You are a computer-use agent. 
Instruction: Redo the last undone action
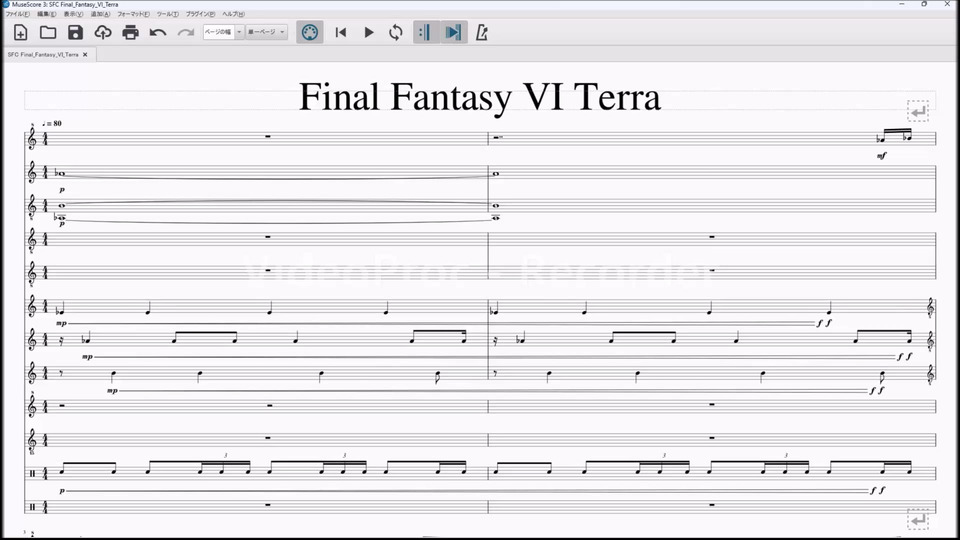[186, 32]
